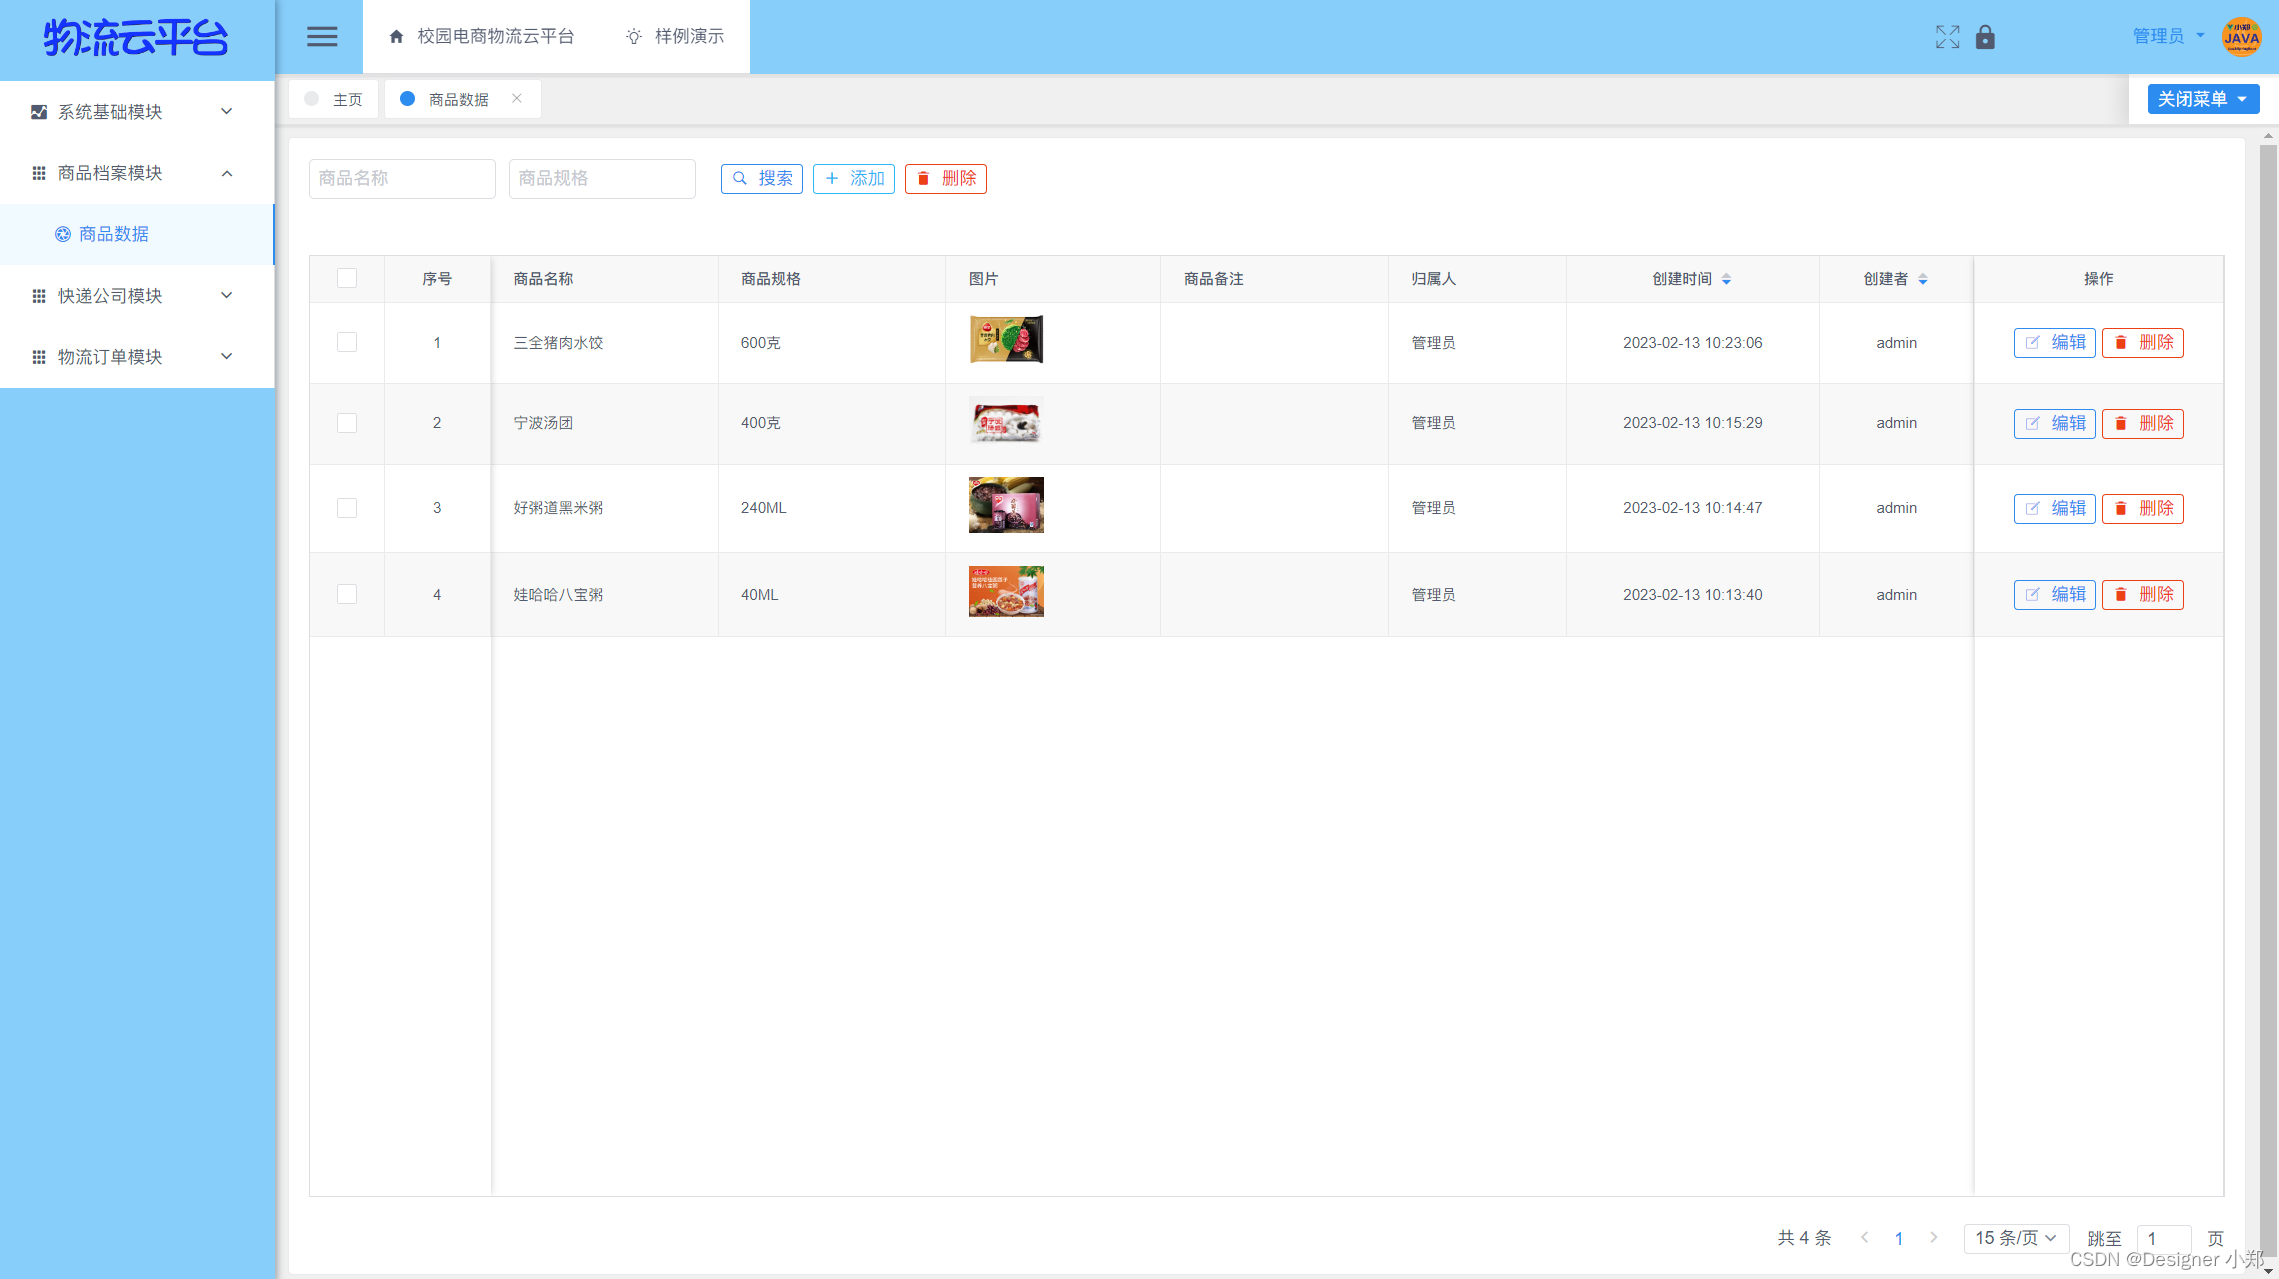This screenshot has height=1279, width=2279.
Task: Click the home icon for 校园电商物流云平台
Action: click(x=396, y=37)
